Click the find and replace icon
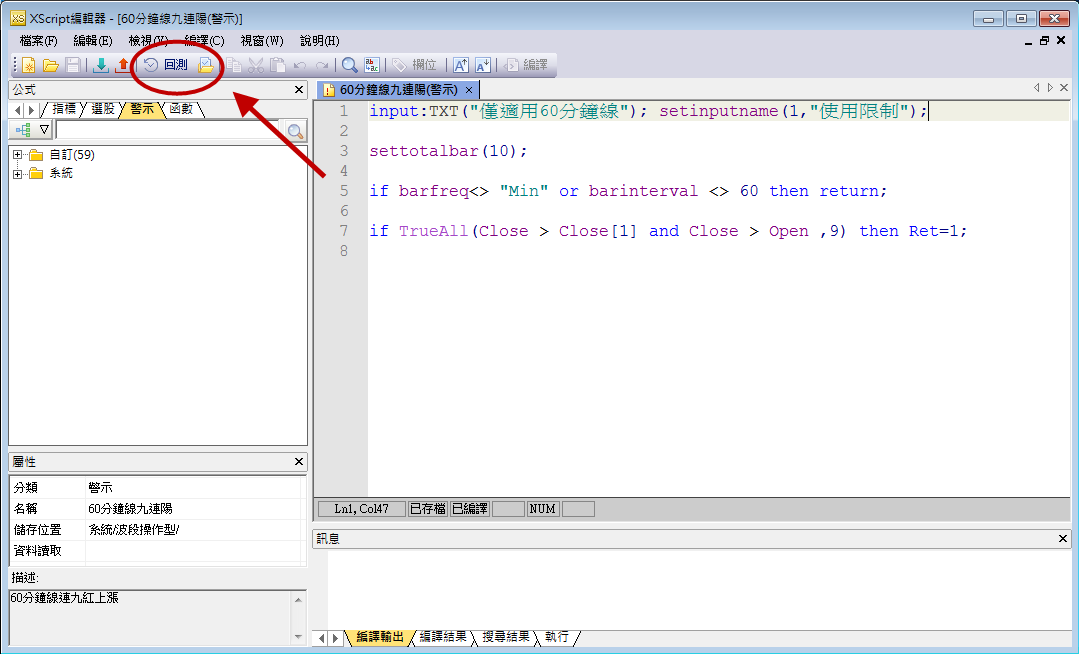This screenshot has height=654, width=1079. tap(372, 65)
